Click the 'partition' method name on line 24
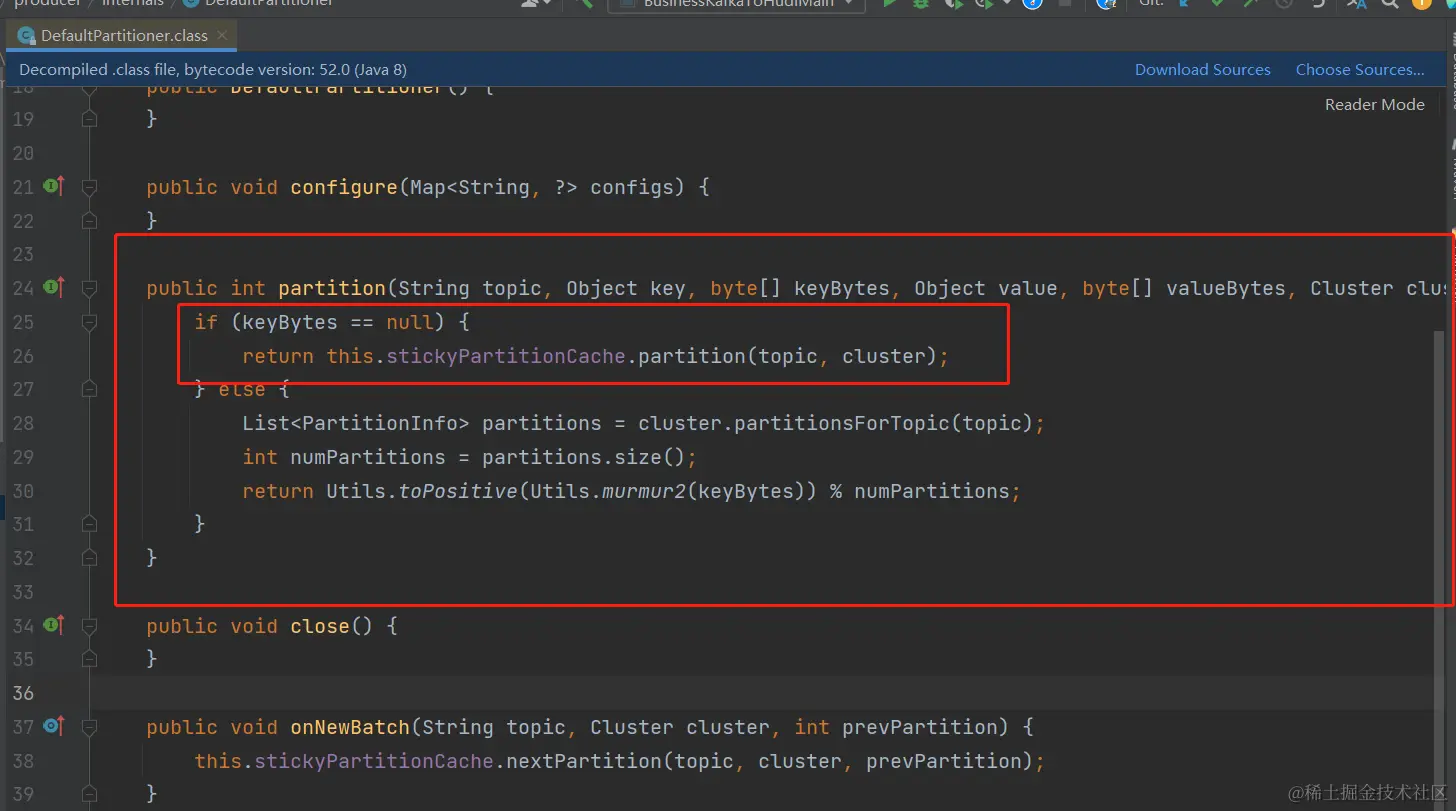 pos(332,288)
